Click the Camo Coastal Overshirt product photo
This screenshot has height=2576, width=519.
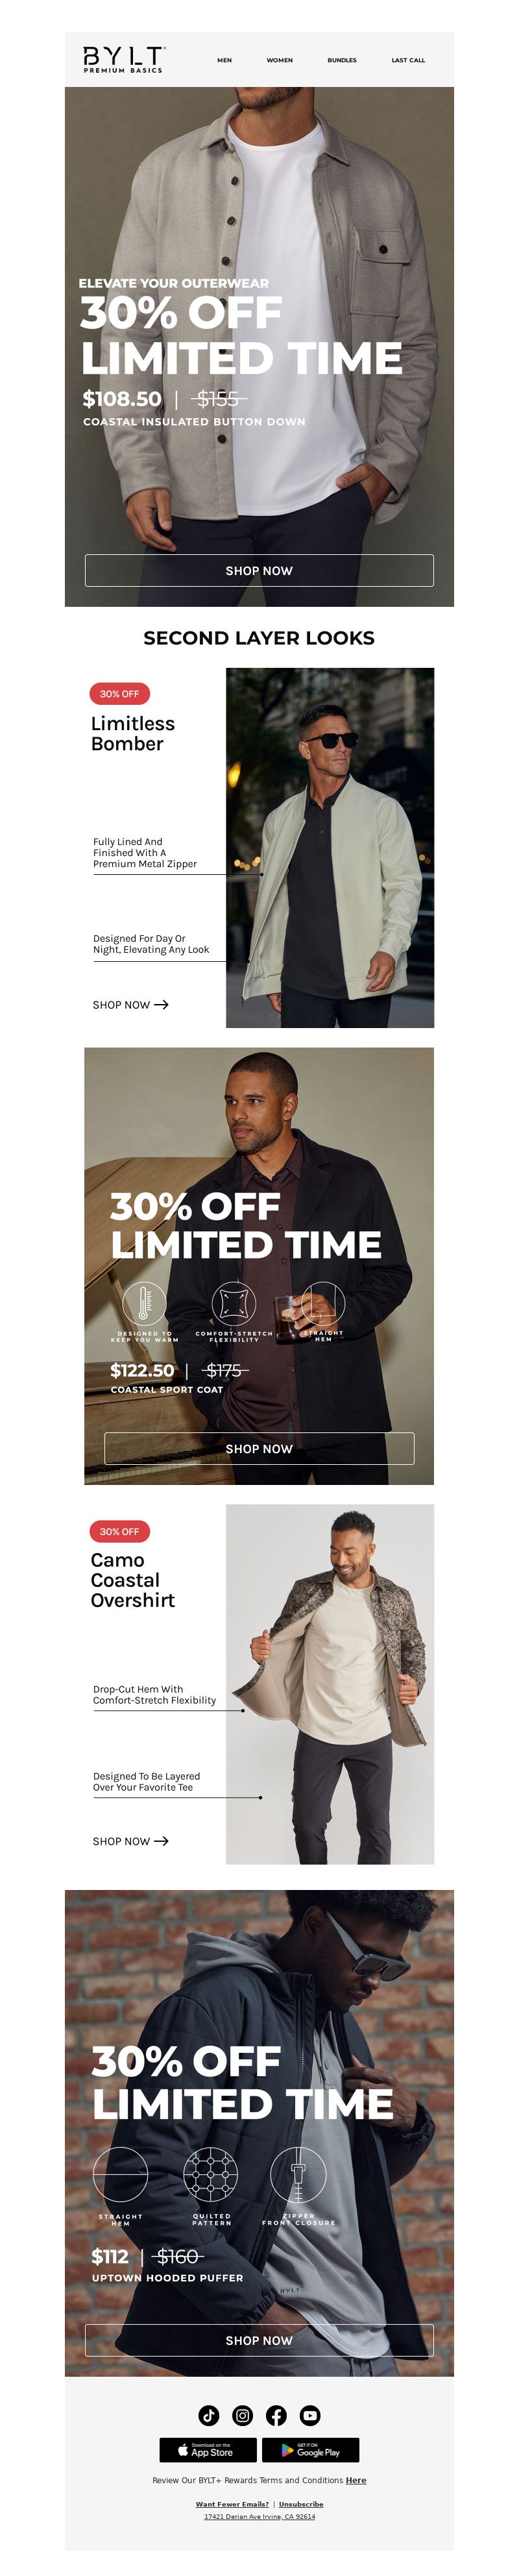click(330, 1684)
